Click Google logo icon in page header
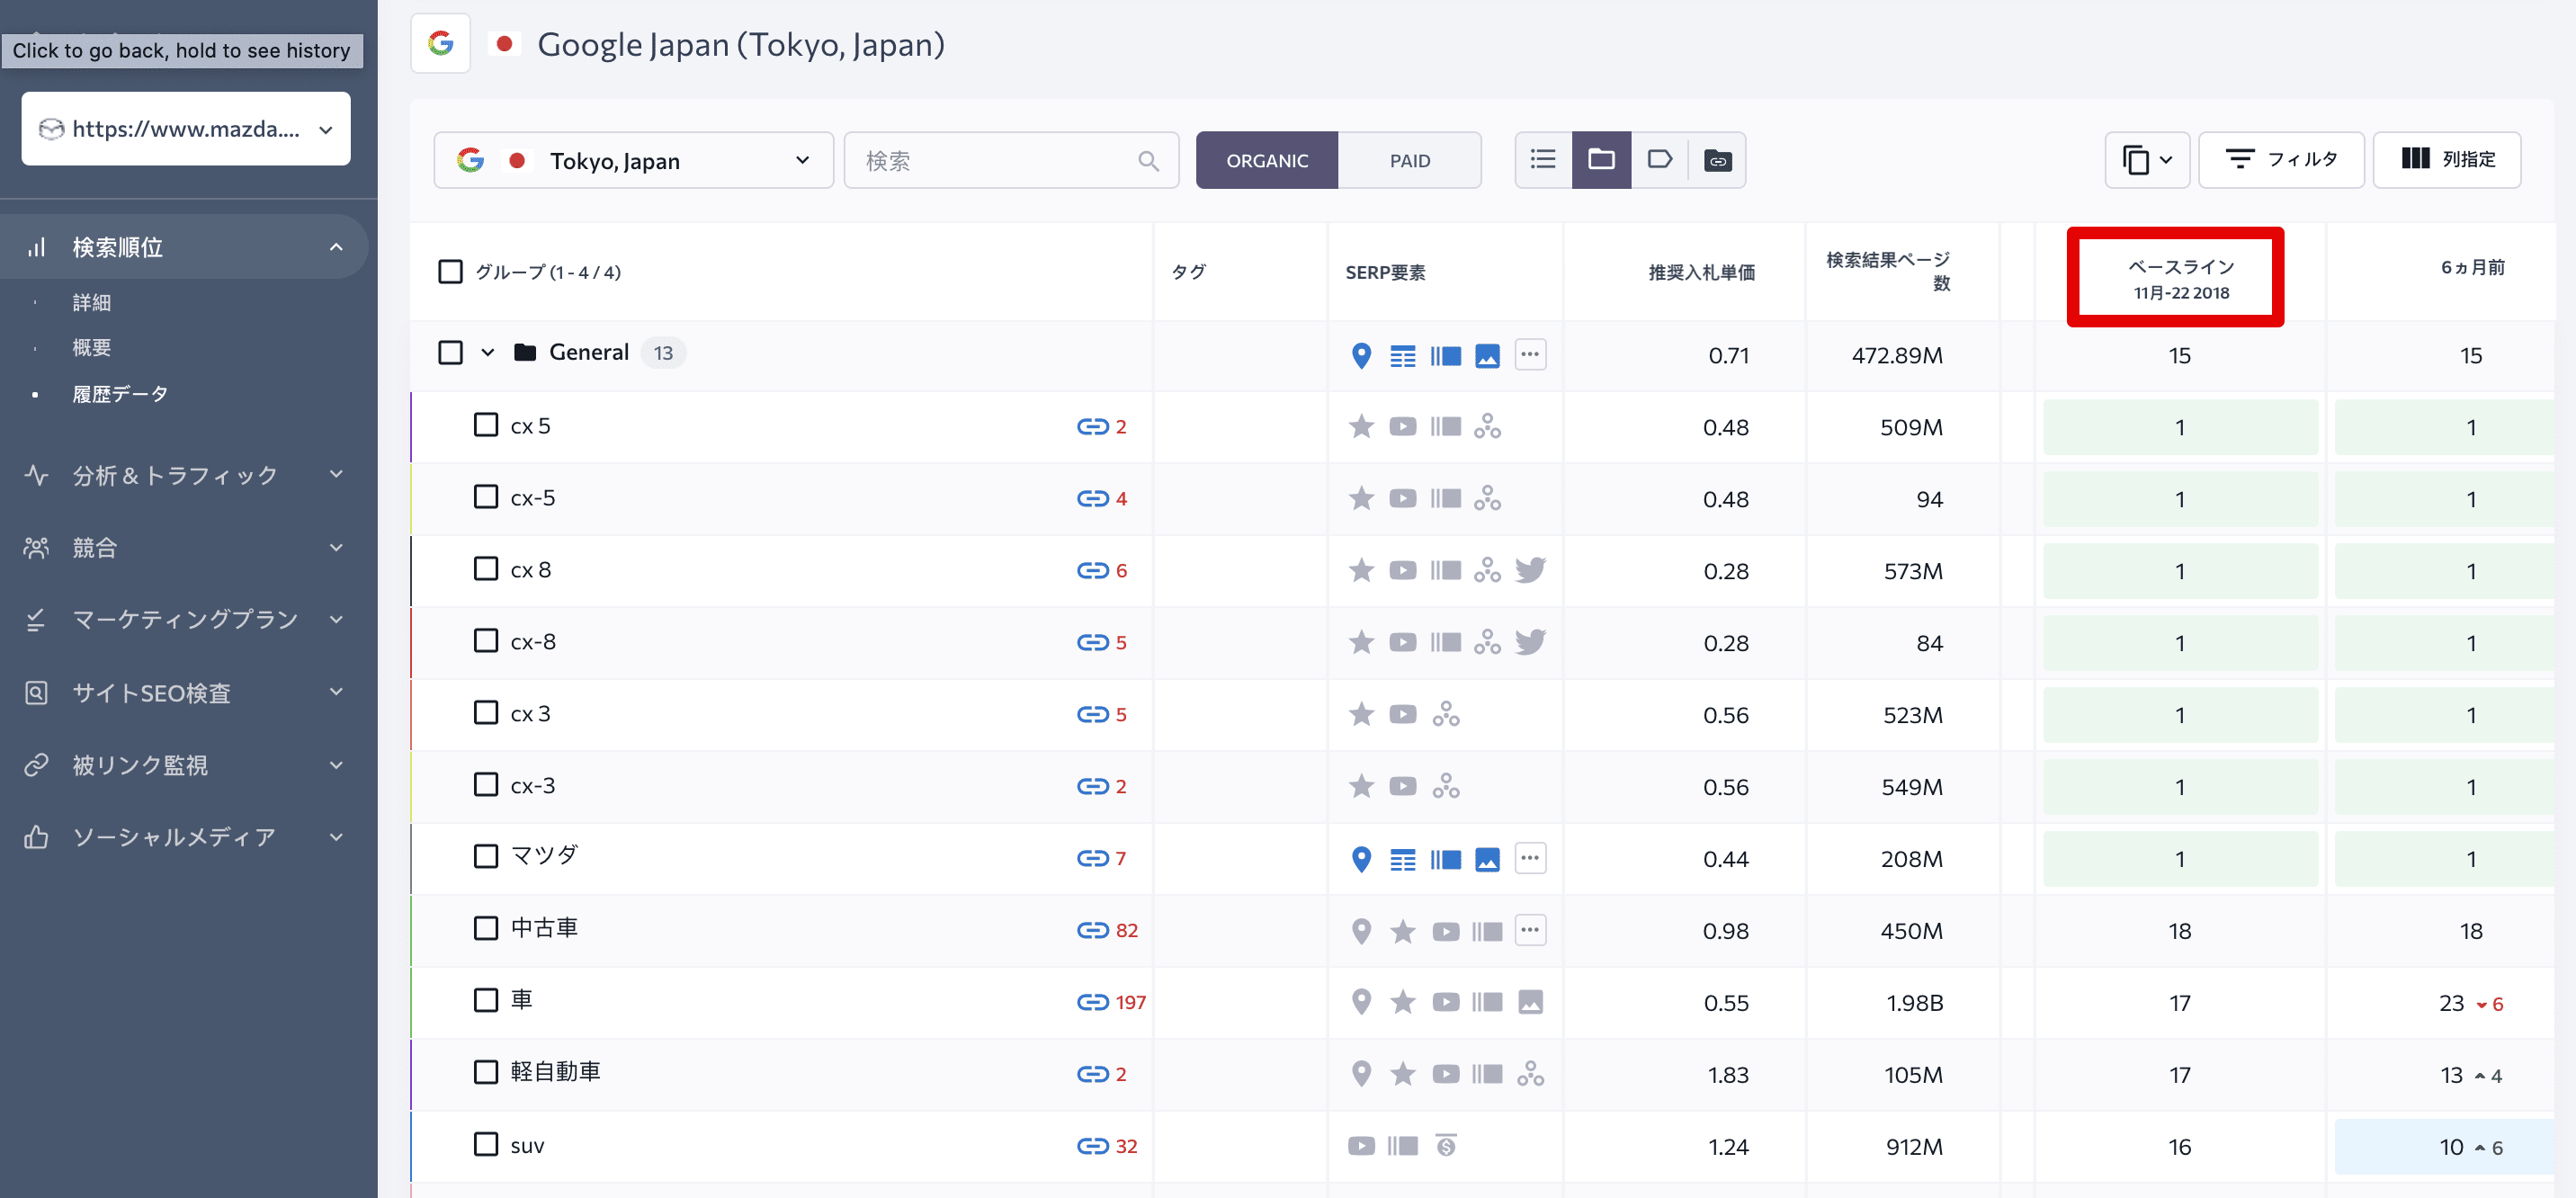Viewport: 2576px width, 1198px height. click(441, 44)
